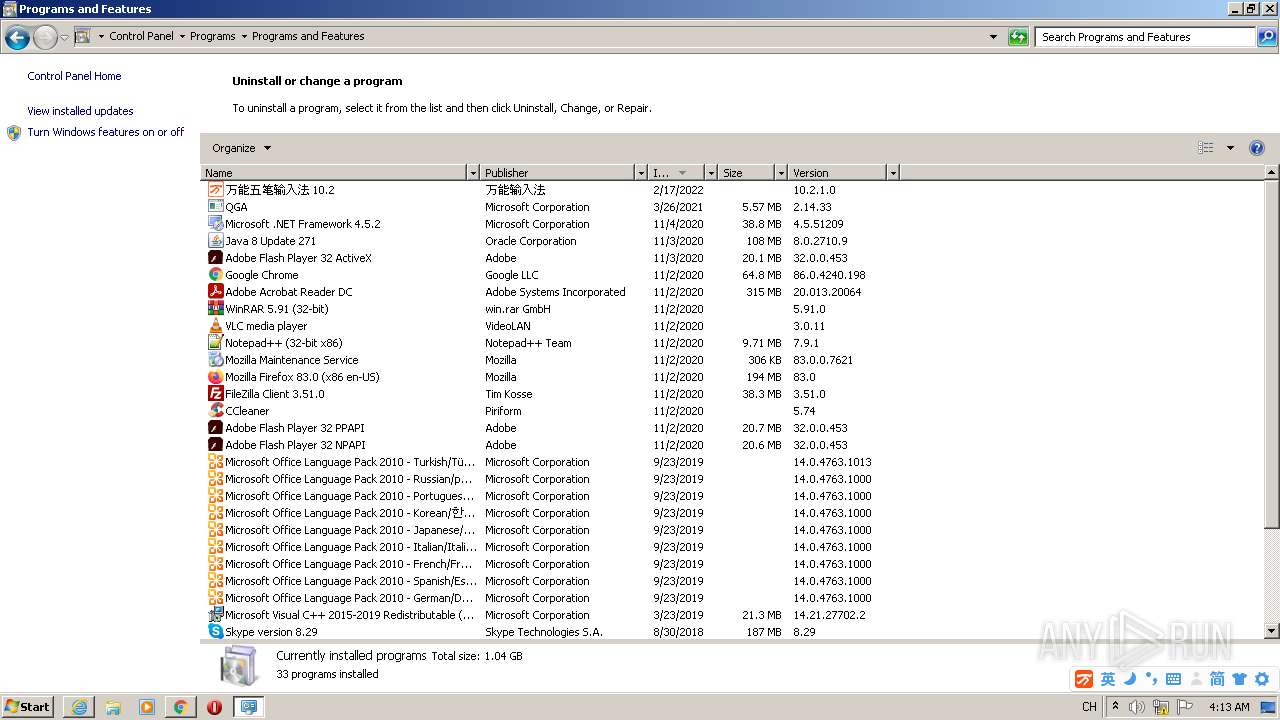Open IME soft keyboard icon
Viewport: 1280px width, 720px height.
click(x=1174, y=679)
